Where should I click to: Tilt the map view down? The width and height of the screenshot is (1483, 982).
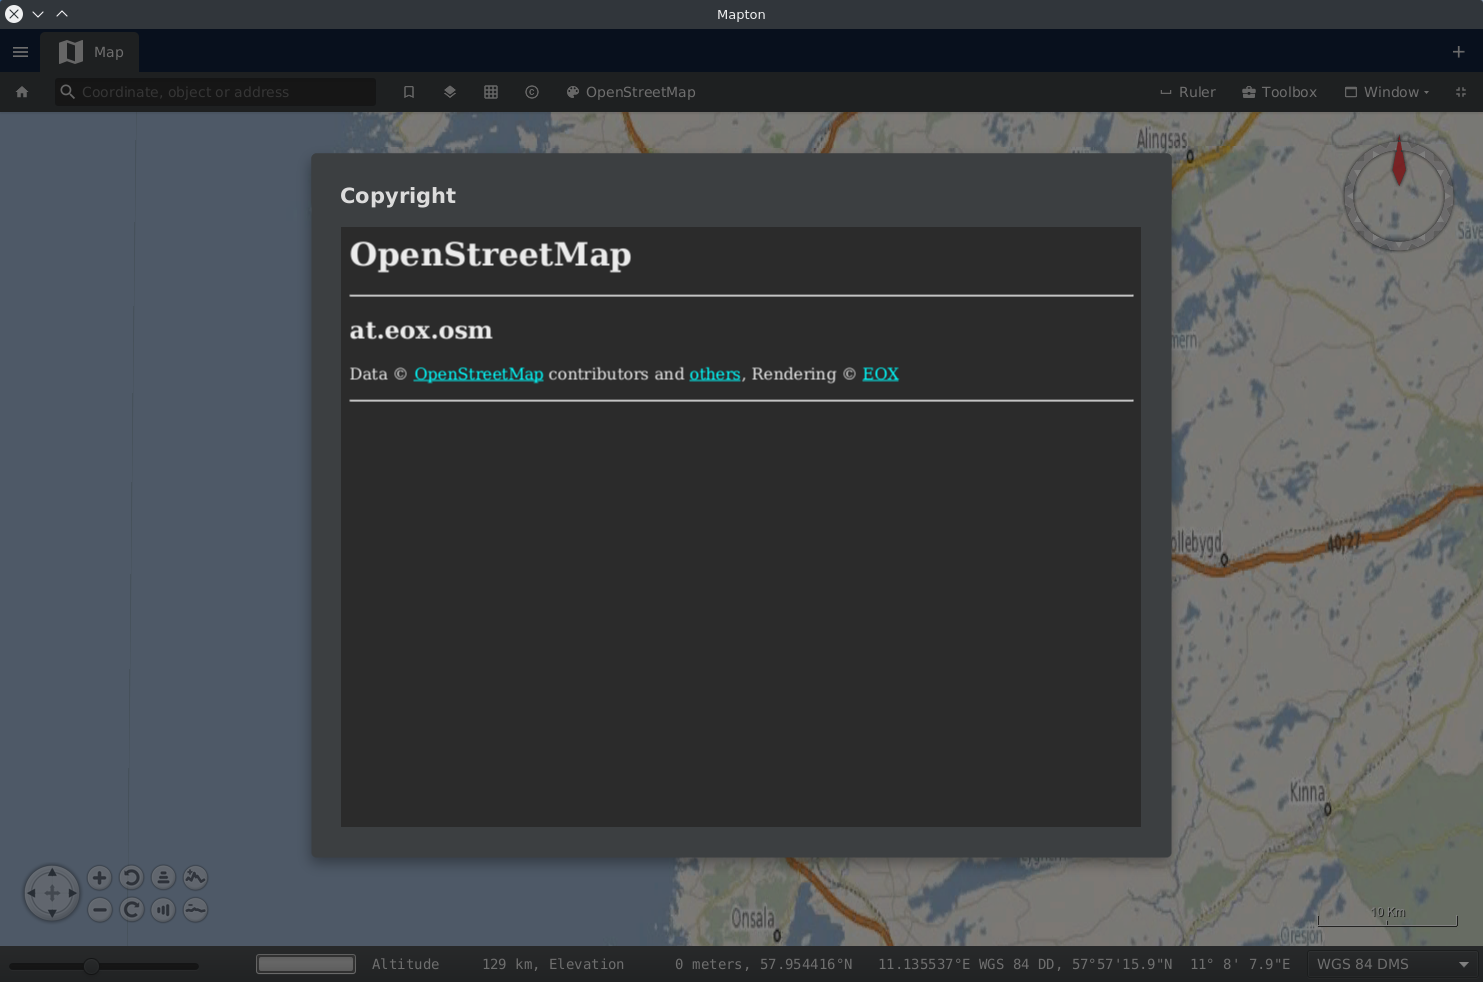(163, 910)
